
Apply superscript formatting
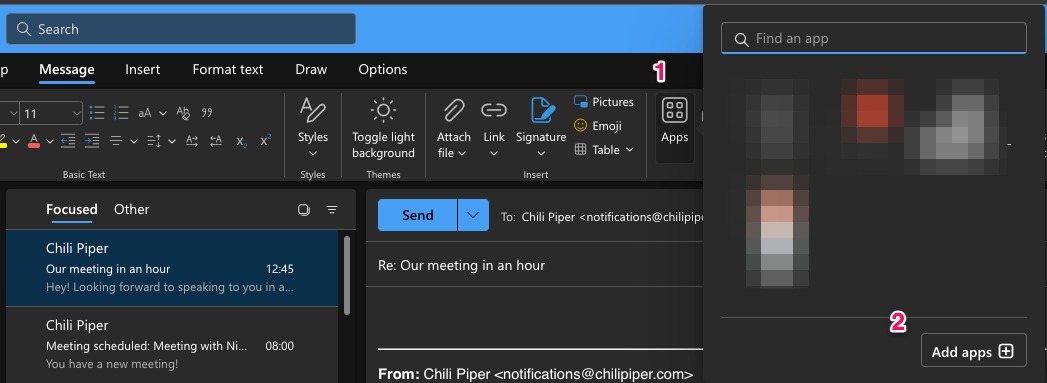[x=266, y=141]
